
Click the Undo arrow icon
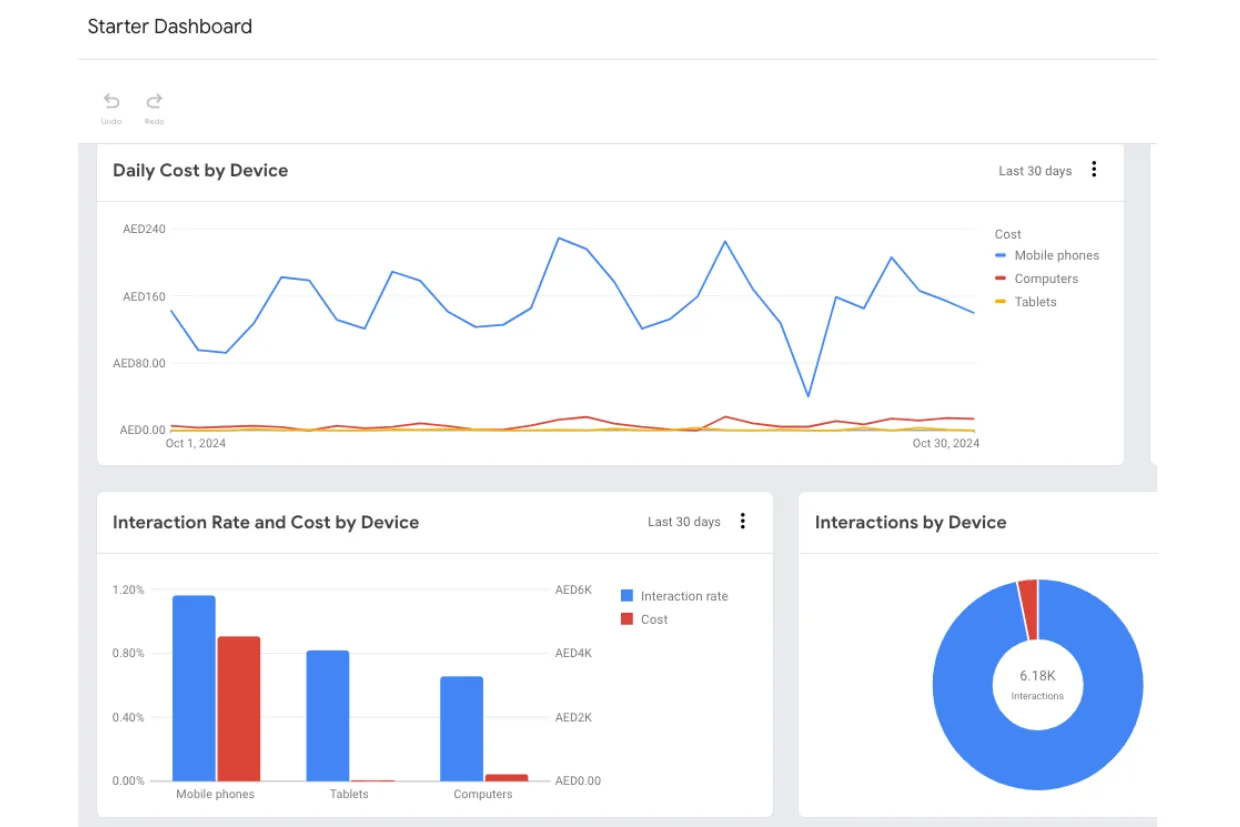111,101
